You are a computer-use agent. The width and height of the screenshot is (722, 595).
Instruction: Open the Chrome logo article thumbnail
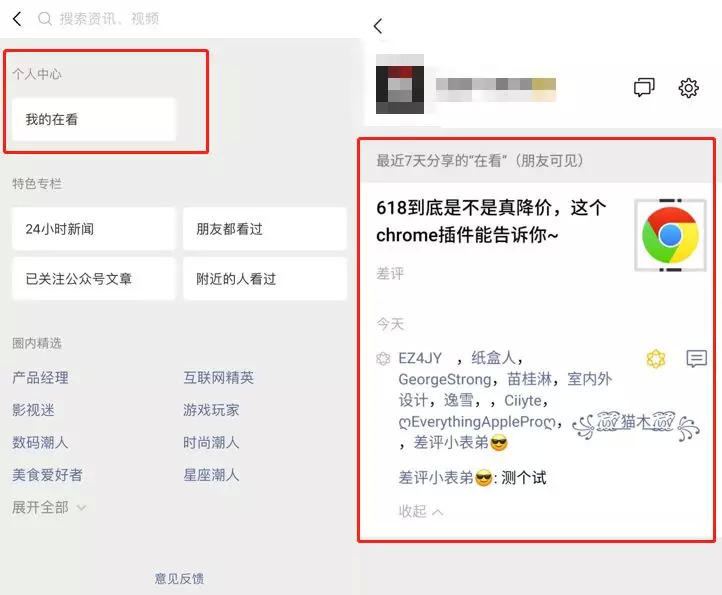(670, 235)
